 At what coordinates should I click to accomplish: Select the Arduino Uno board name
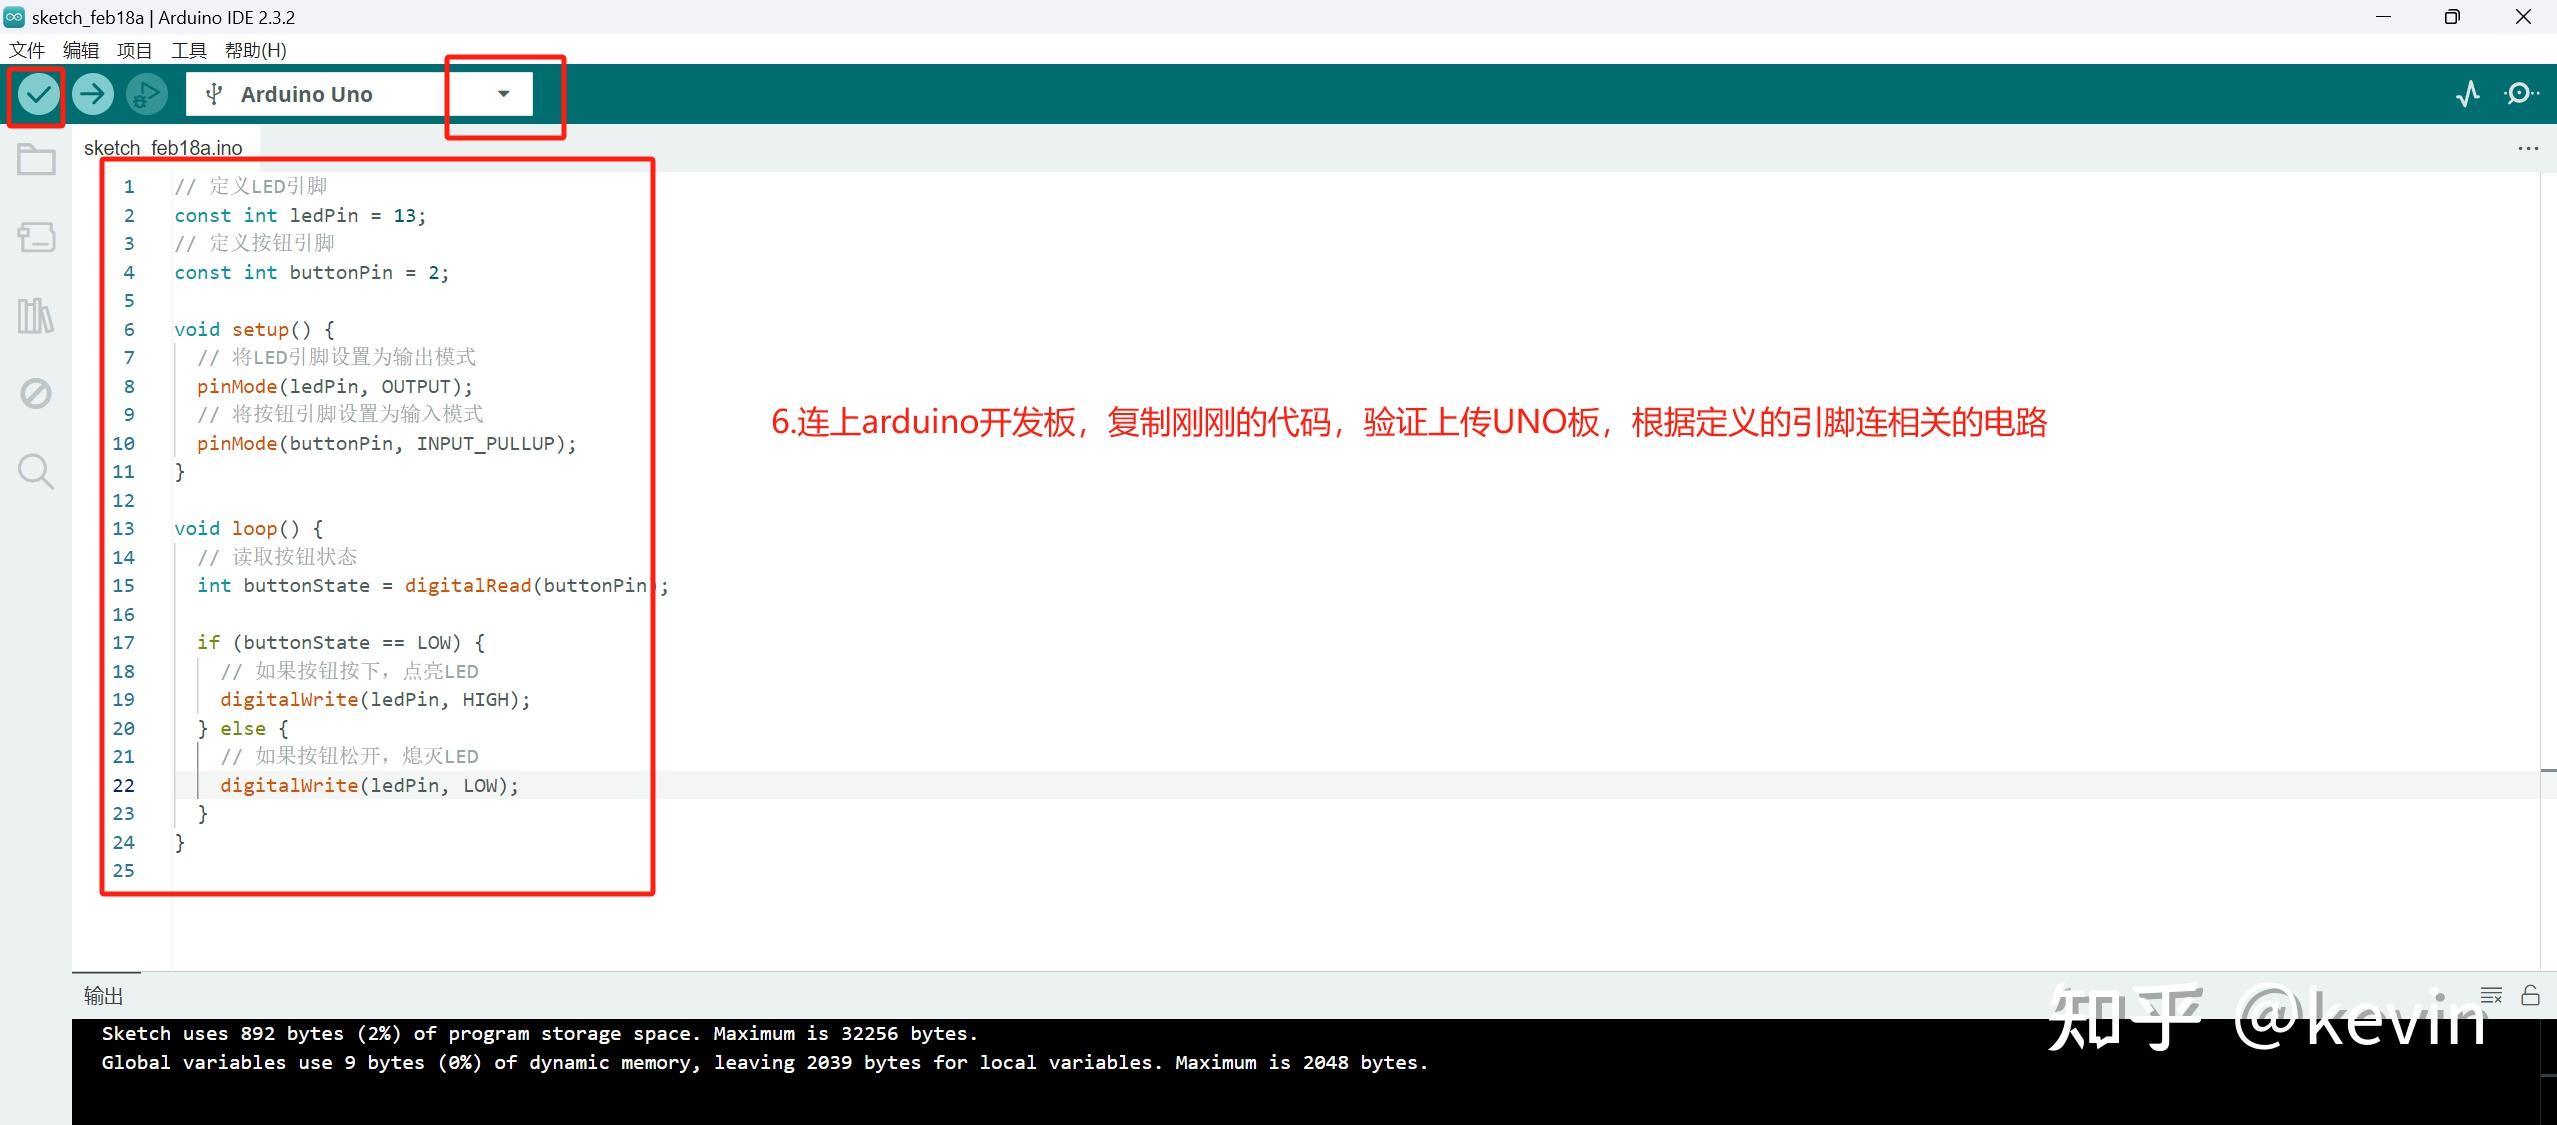[306, 93]
